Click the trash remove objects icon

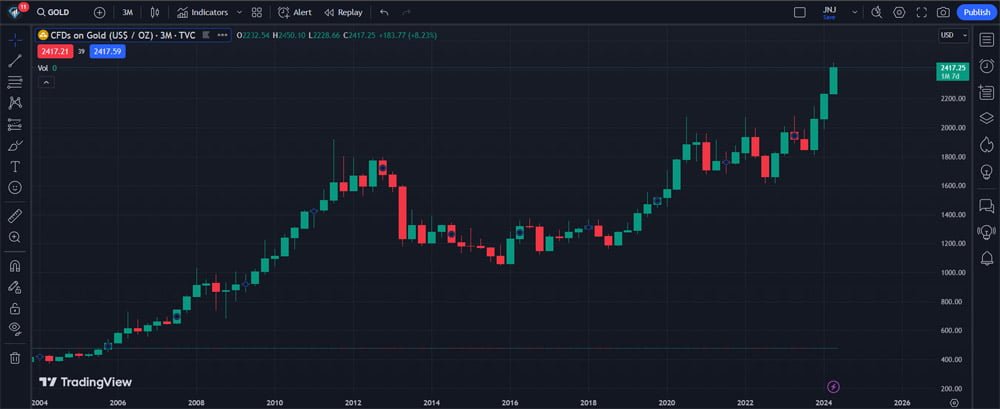coord(15,358)
